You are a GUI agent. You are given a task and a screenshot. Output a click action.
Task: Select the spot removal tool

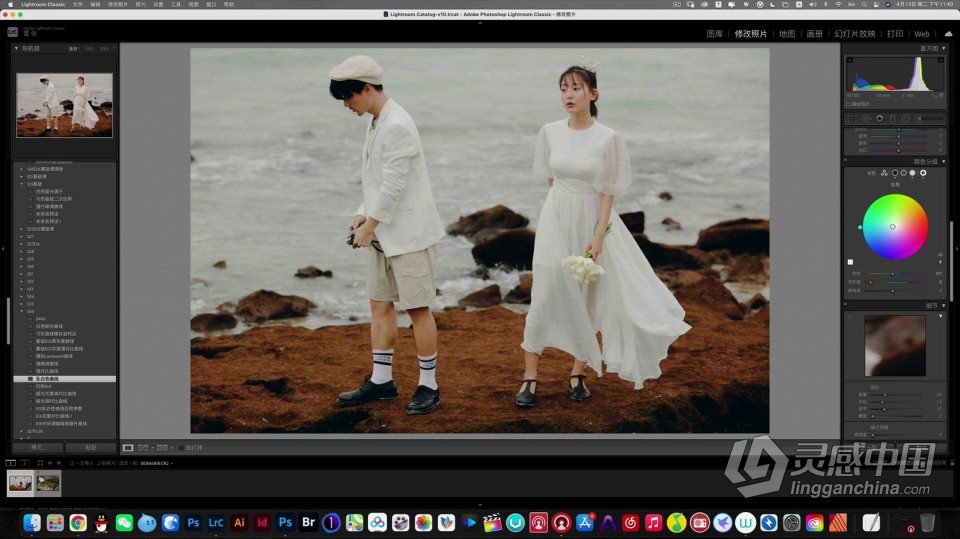865,118
